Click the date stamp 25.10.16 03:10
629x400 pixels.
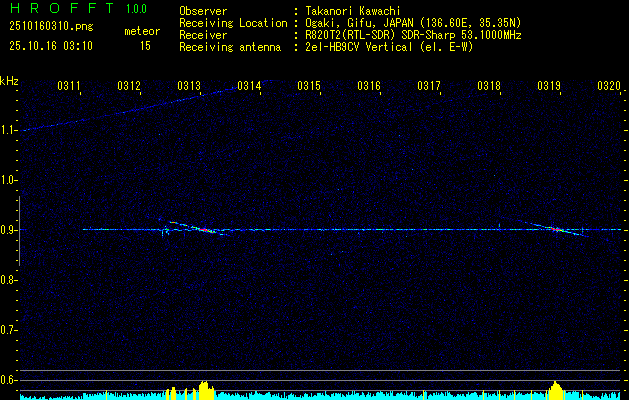click(51, 46)
